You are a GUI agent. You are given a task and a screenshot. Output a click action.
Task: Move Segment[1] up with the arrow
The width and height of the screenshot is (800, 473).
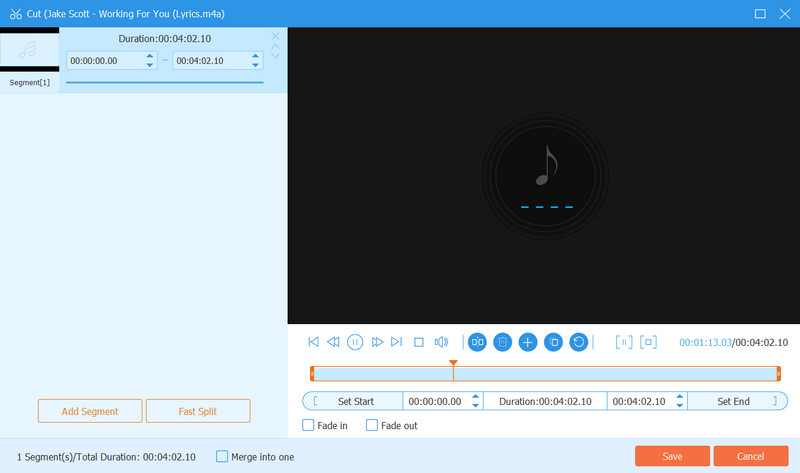point(276,46)
